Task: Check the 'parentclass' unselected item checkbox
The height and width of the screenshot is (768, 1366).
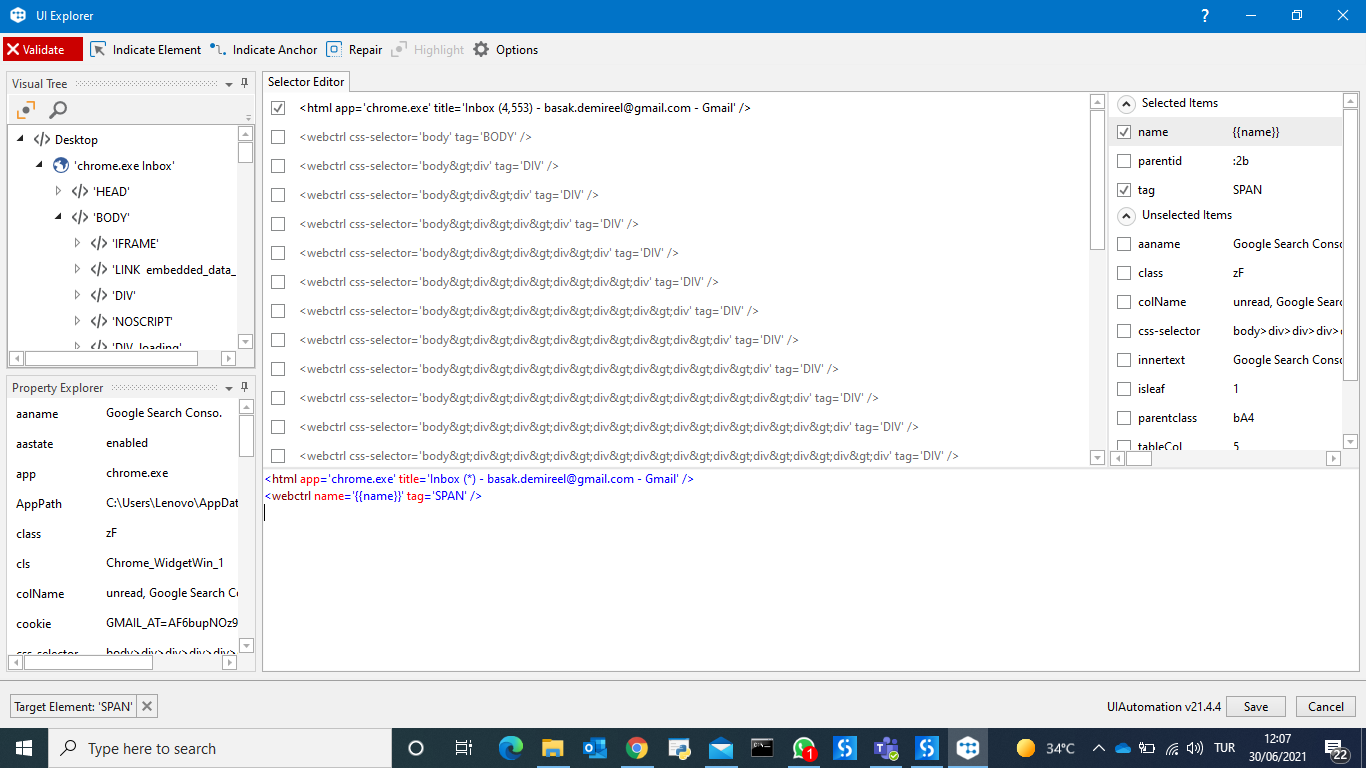Action: click(1124, 418)
